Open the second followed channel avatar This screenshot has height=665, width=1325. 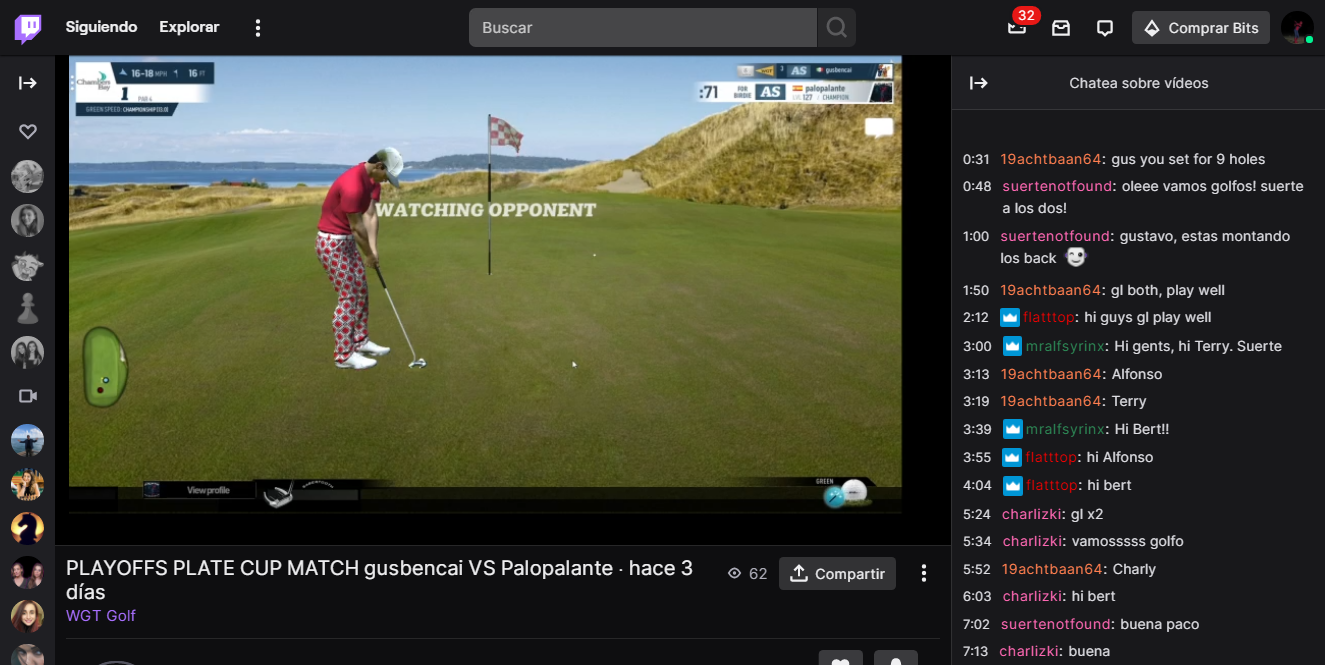coord(27,220)
